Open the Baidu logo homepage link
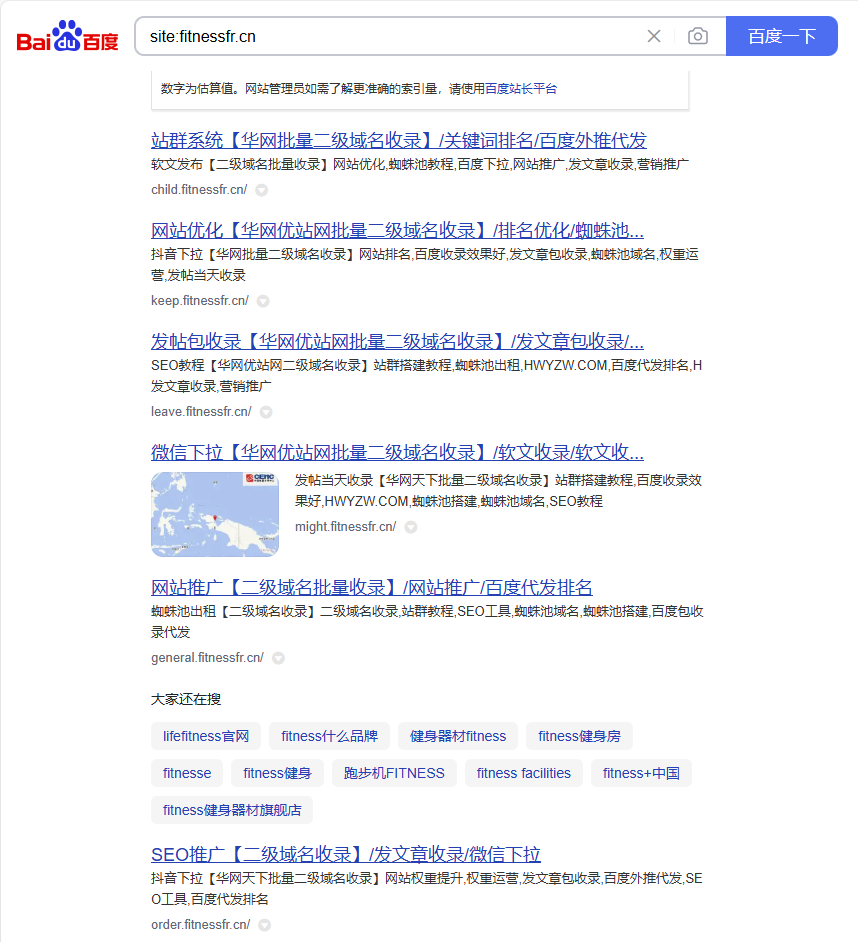858x942 pixels. point(67,37)
